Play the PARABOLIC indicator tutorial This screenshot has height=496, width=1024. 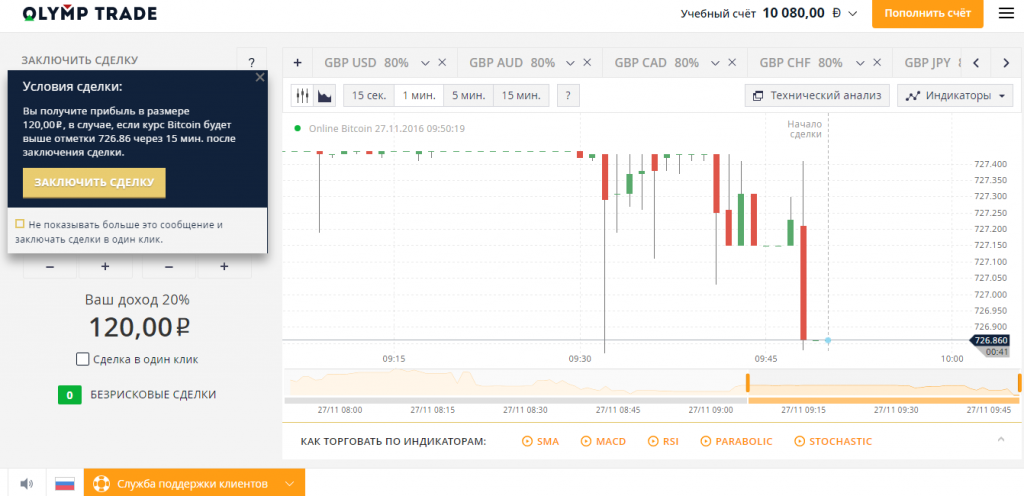click(x=736, y=441)
